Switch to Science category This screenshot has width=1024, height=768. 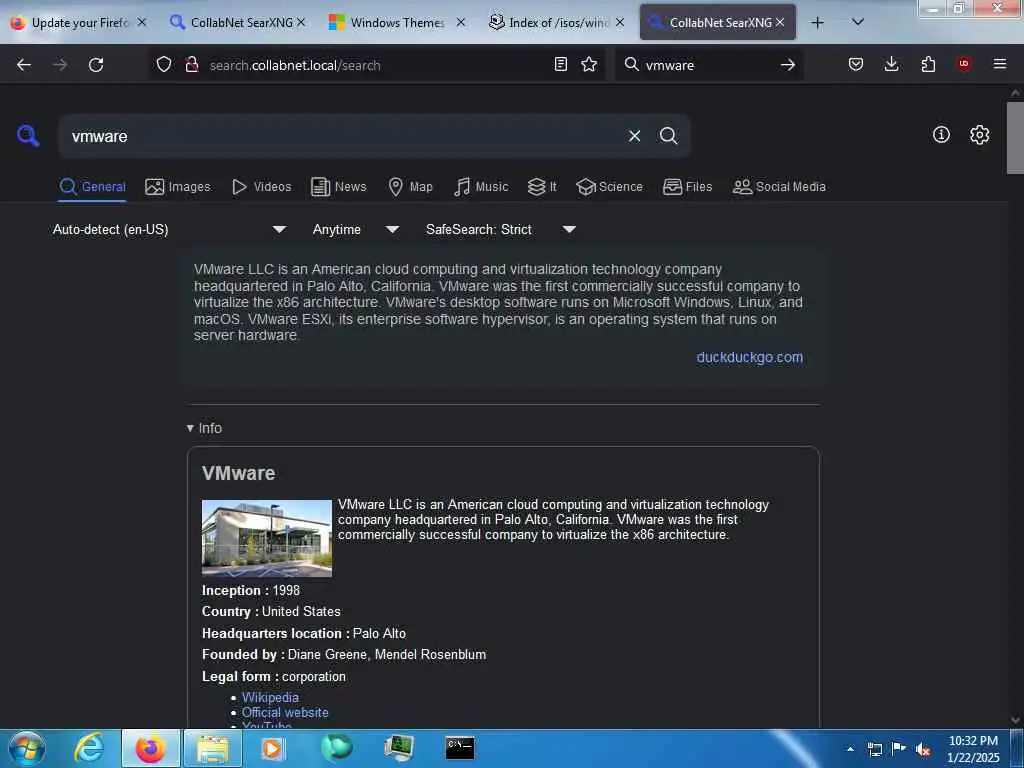click(609, 187)
